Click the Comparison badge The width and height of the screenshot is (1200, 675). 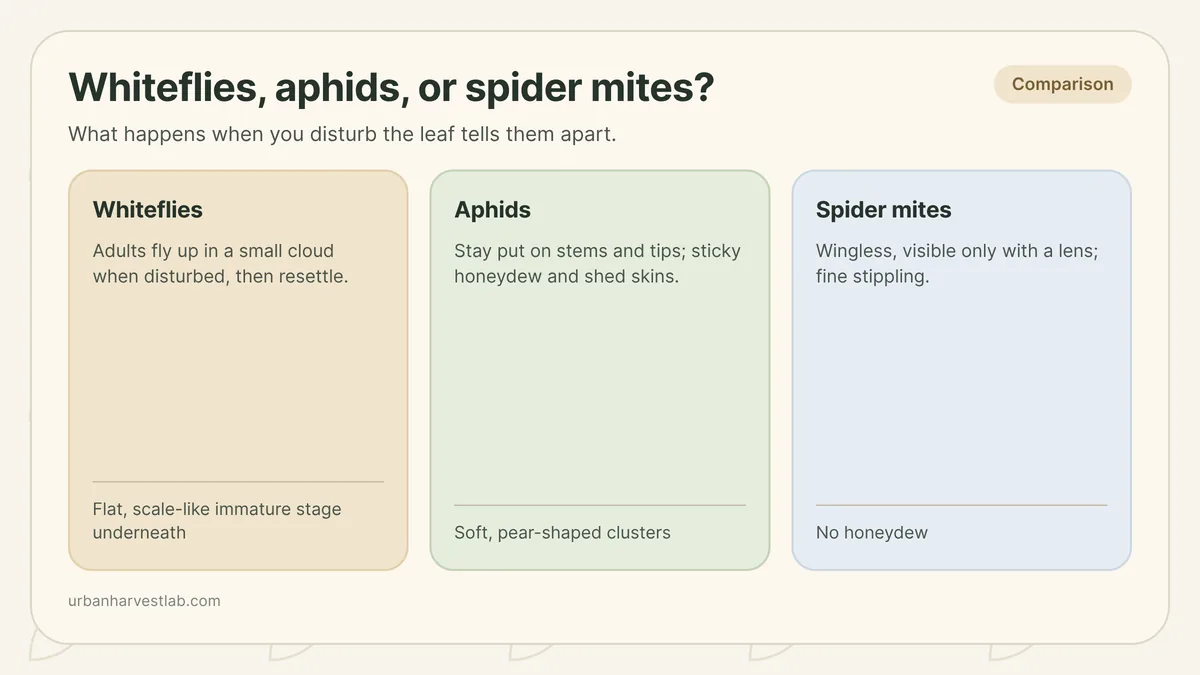tap(1062, 84)
